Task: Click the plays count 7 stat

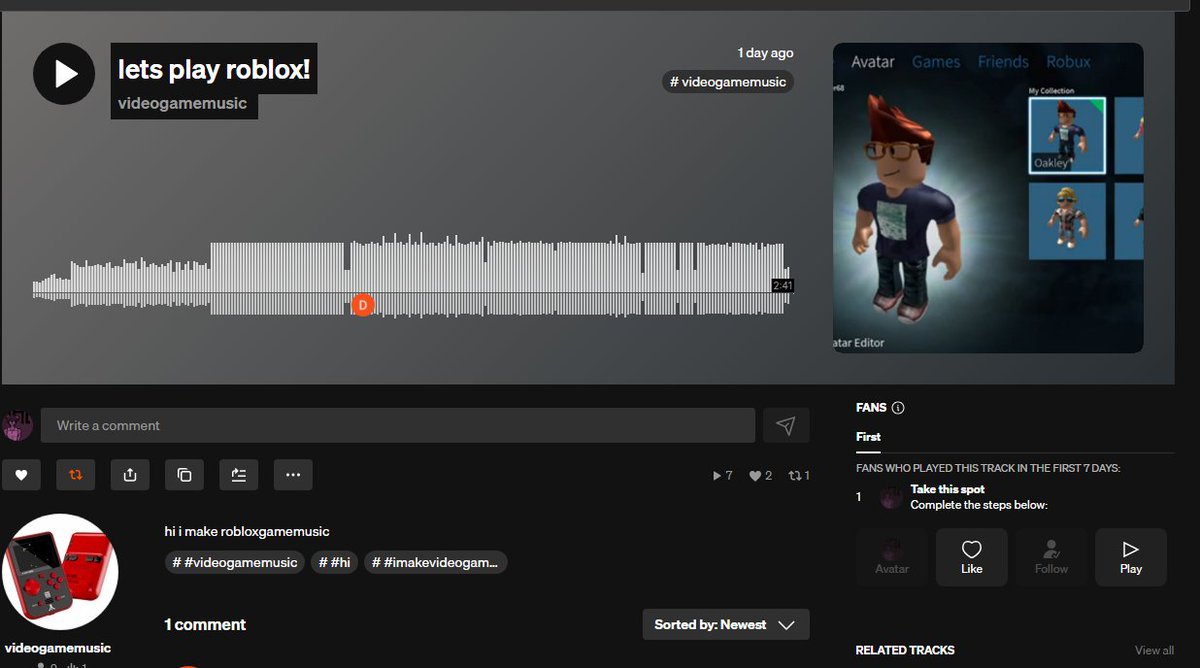Action: coord(722,476)
